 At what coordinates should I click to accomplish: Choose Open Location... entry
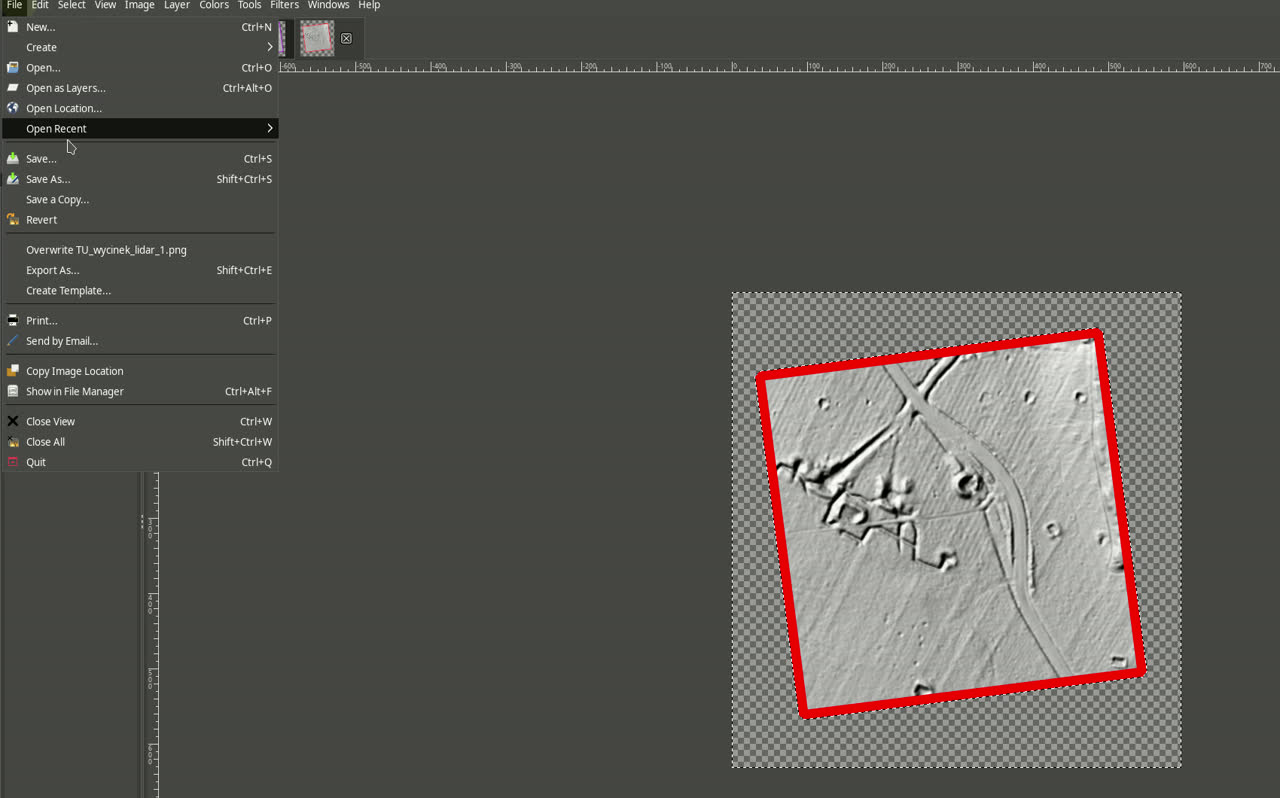140,108
